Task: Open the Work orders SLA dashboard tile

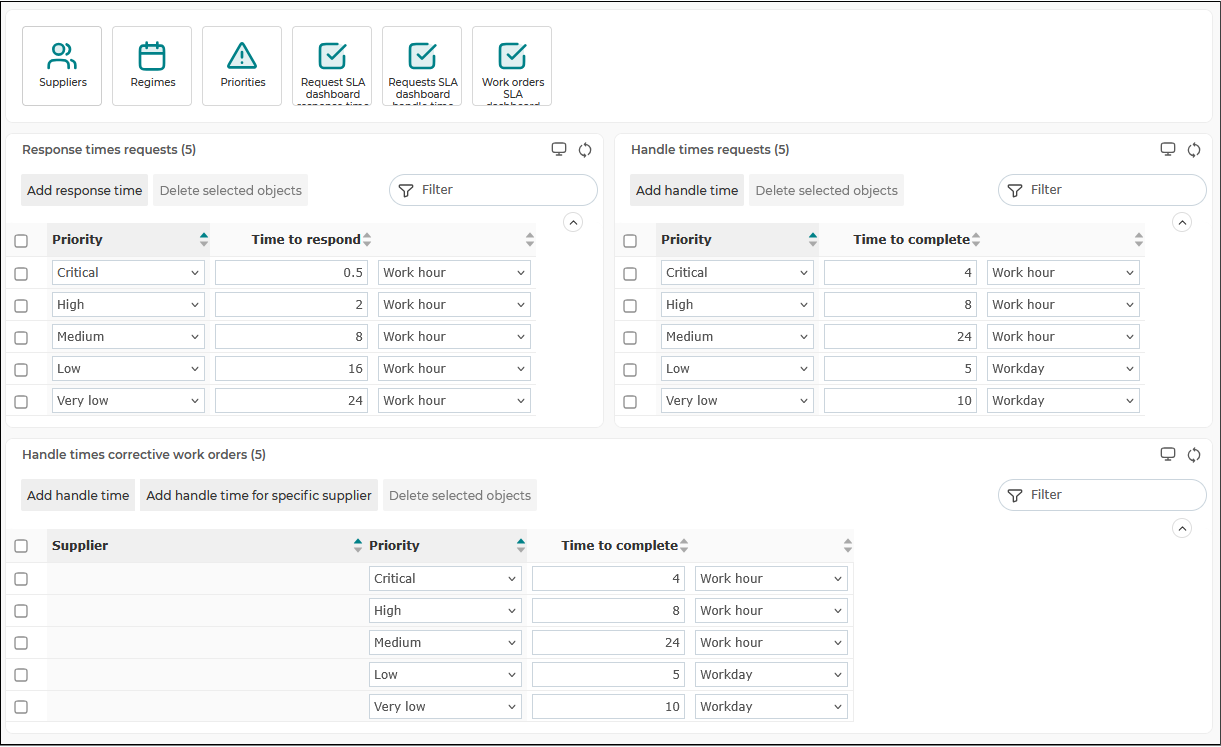Action: click(x=512, y=66)
